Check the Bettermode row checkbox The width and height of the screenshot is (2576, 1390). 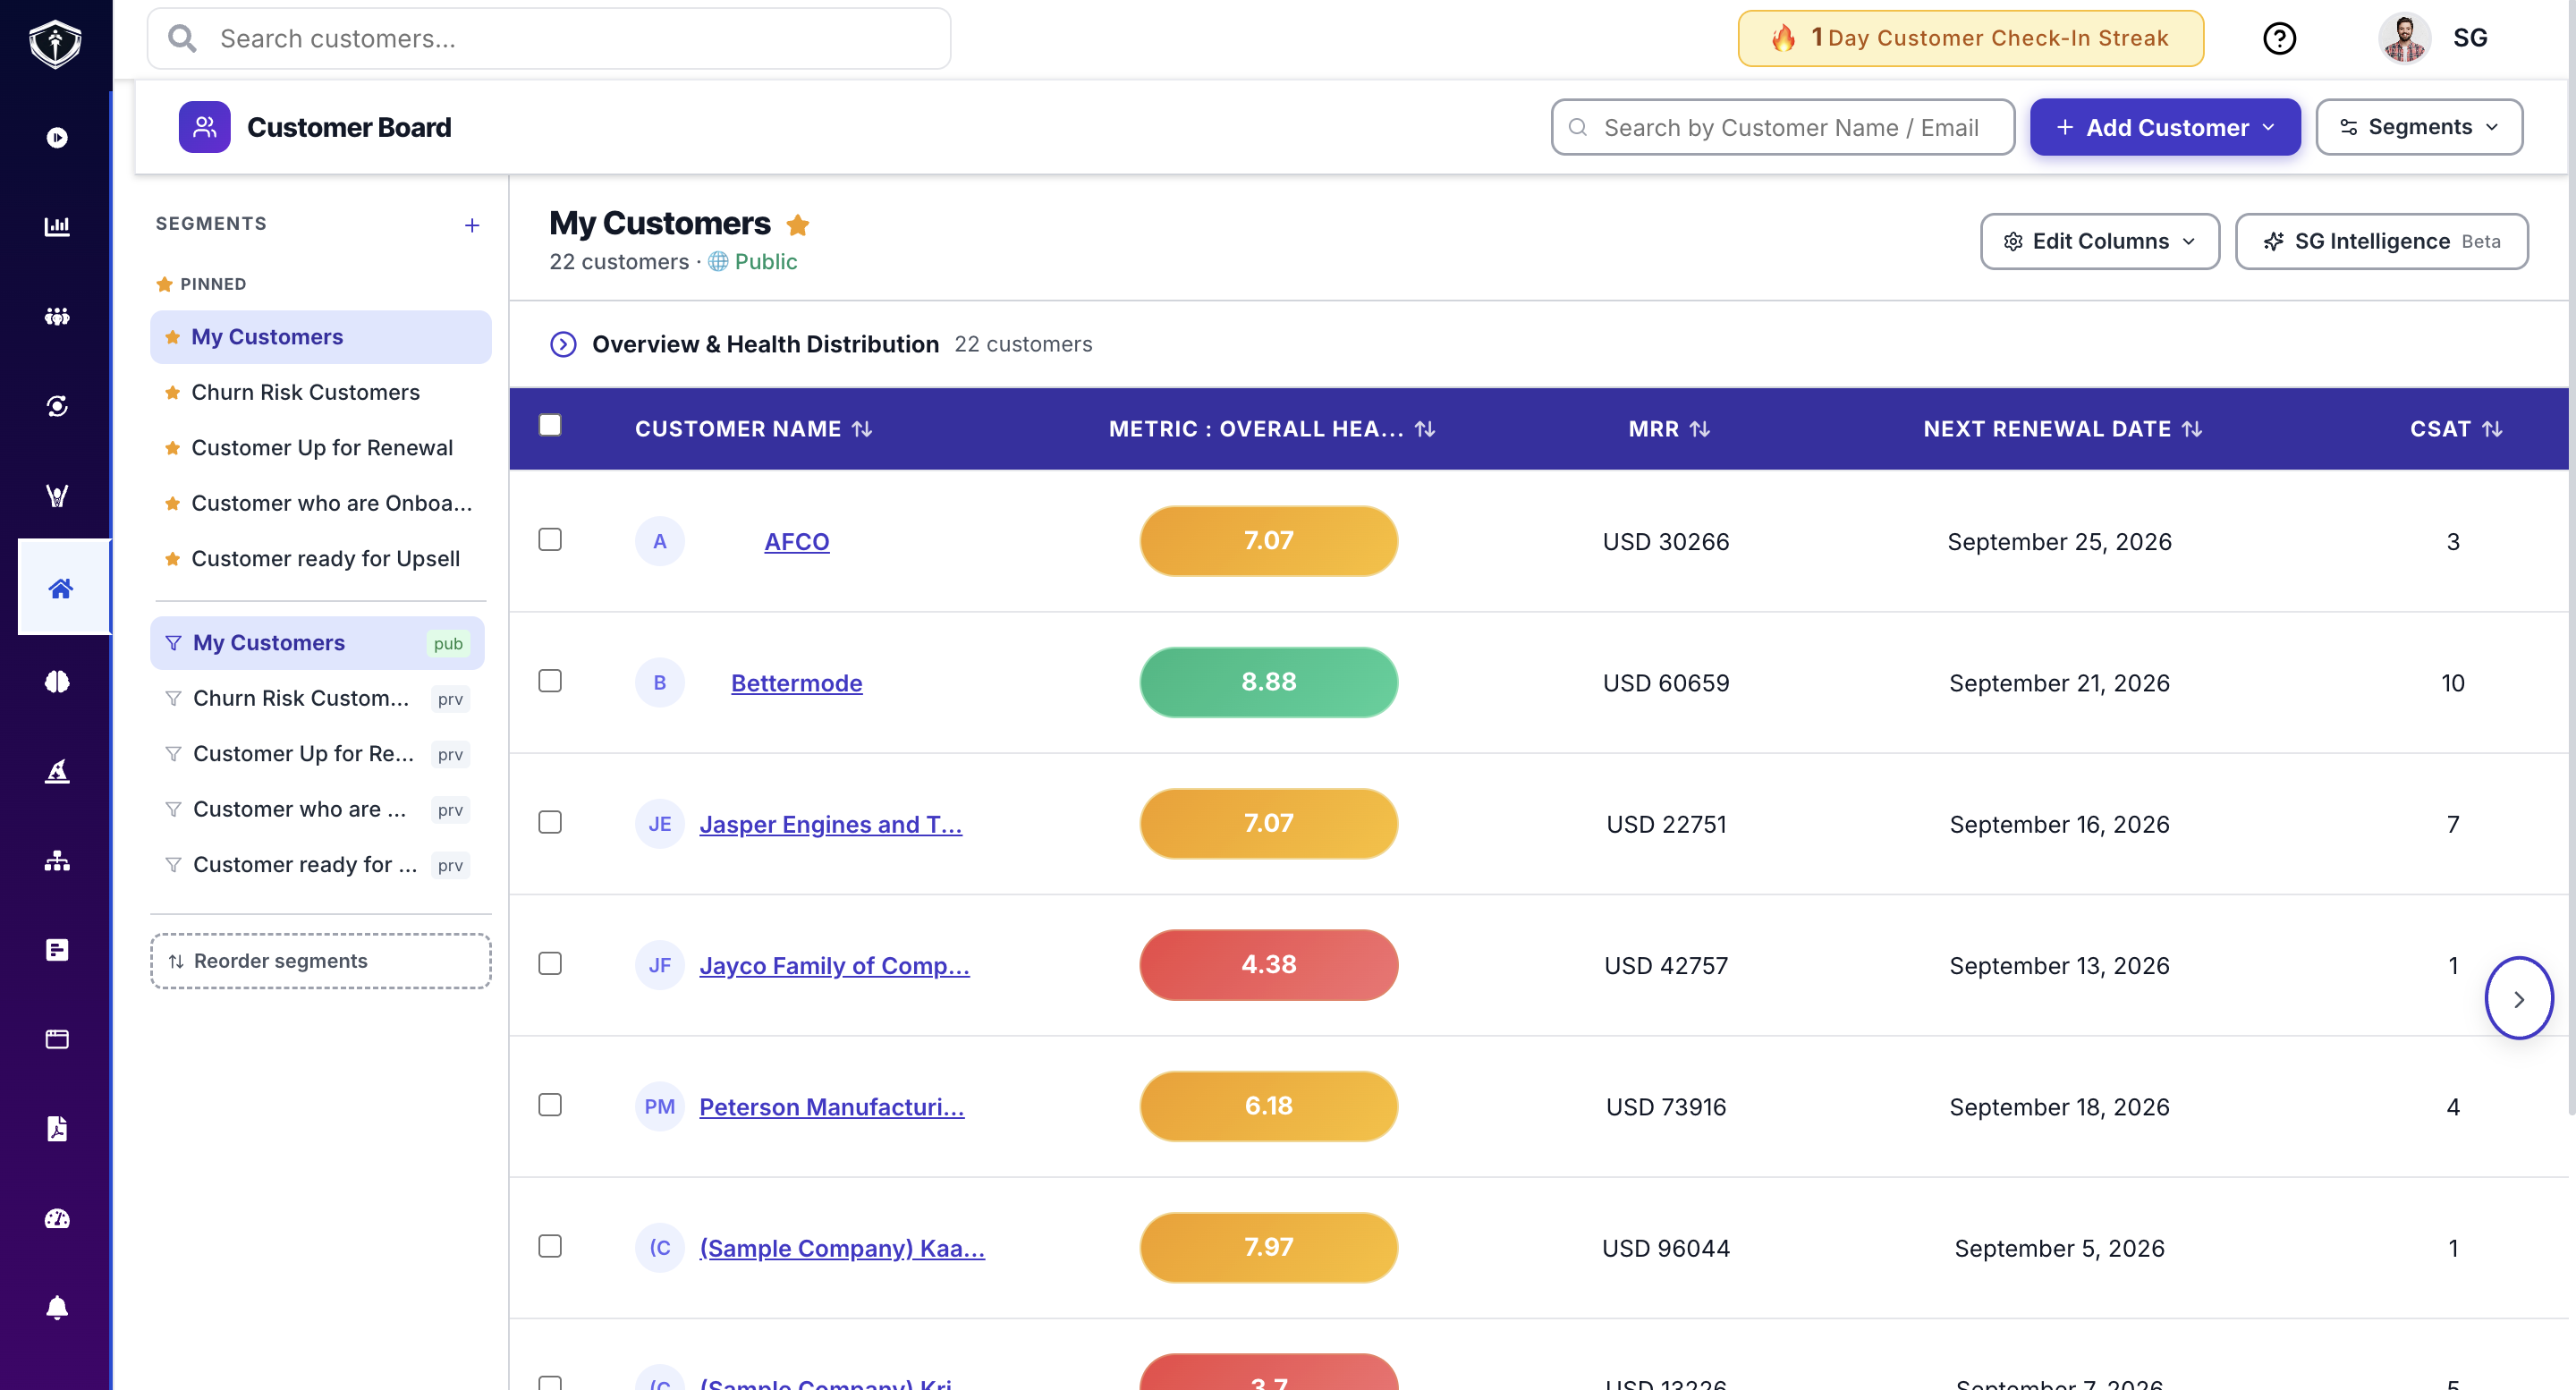click(550, 680)
